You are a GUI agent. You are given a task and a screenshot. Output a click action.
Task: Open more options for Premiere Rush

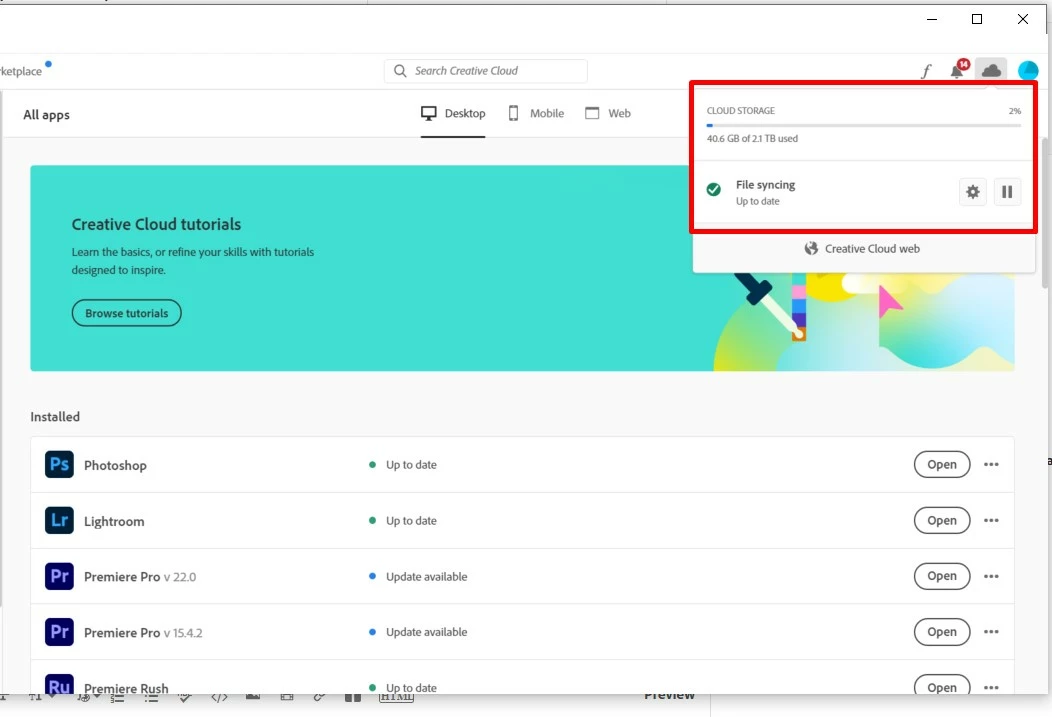coord(991,687)
